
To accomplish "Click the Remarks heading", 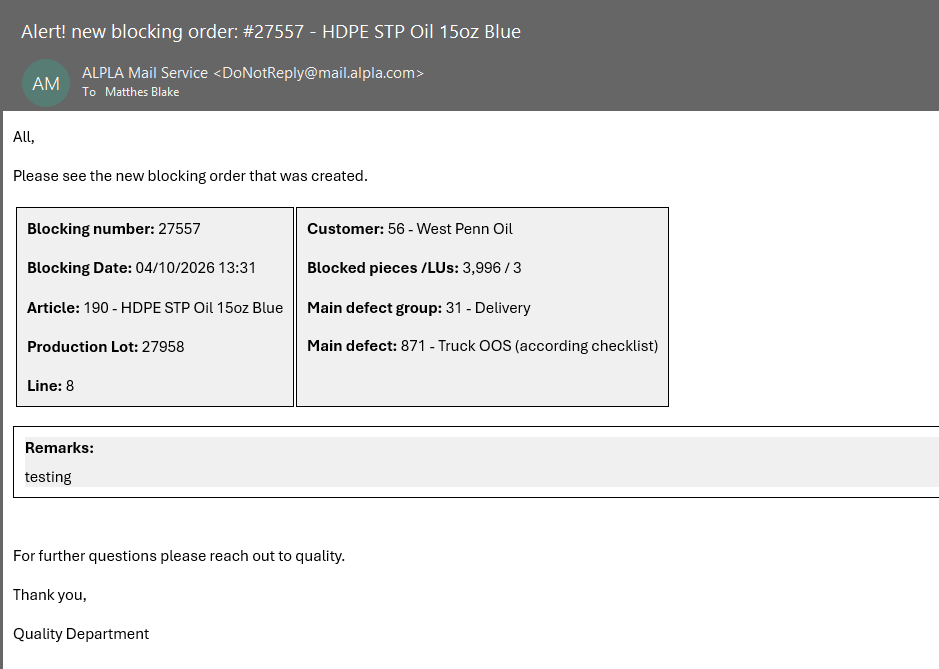I will pos(59,448).
